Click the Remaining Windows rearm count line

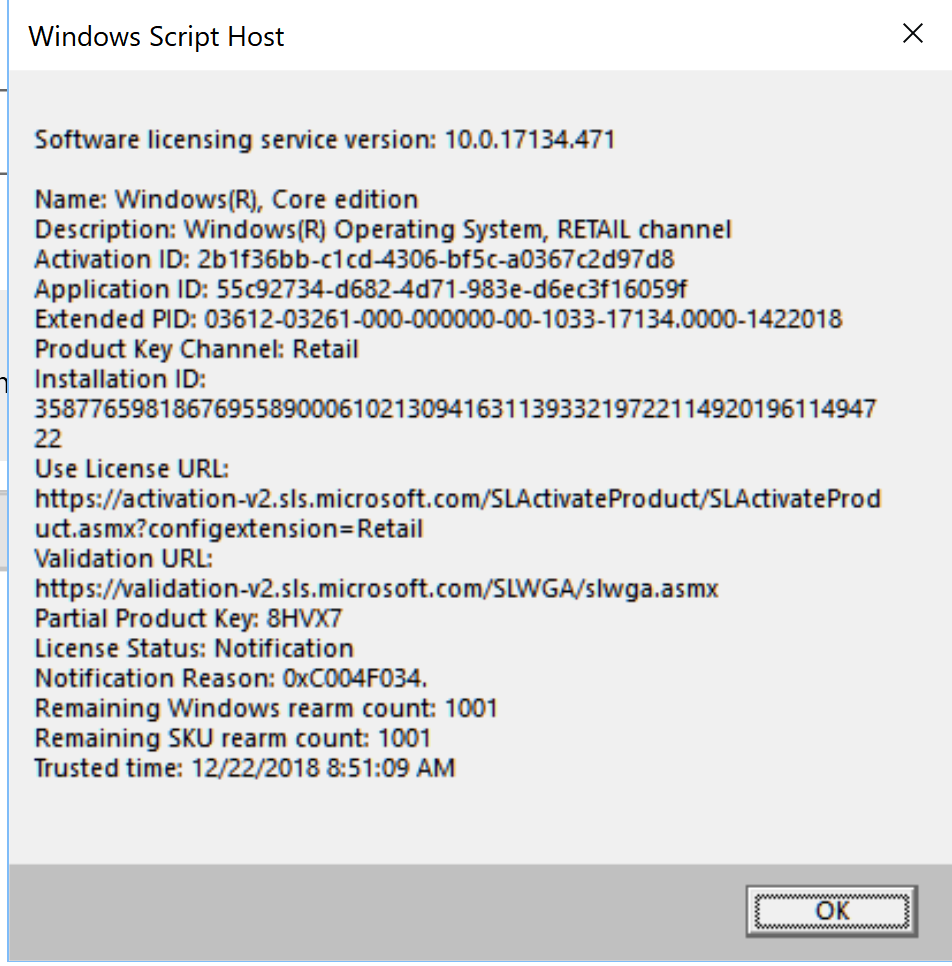click(266, 708)
